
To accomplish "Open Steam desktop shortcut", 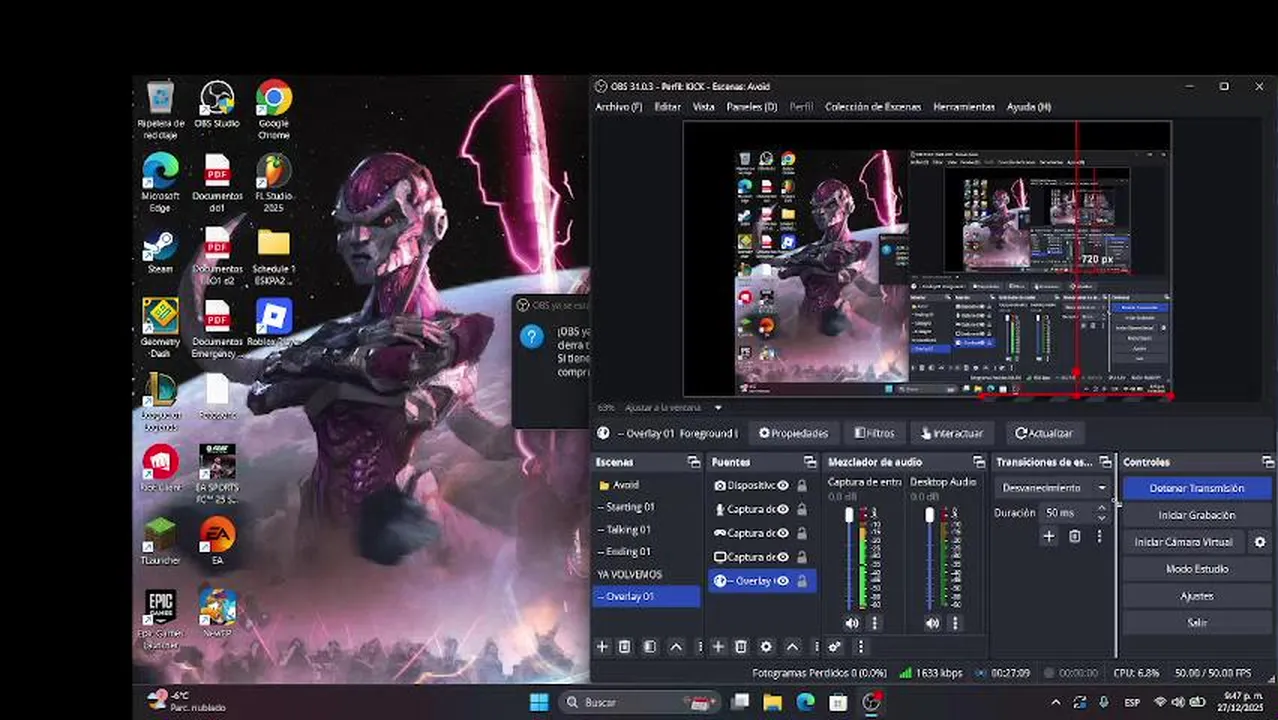I will coord(160,251).
